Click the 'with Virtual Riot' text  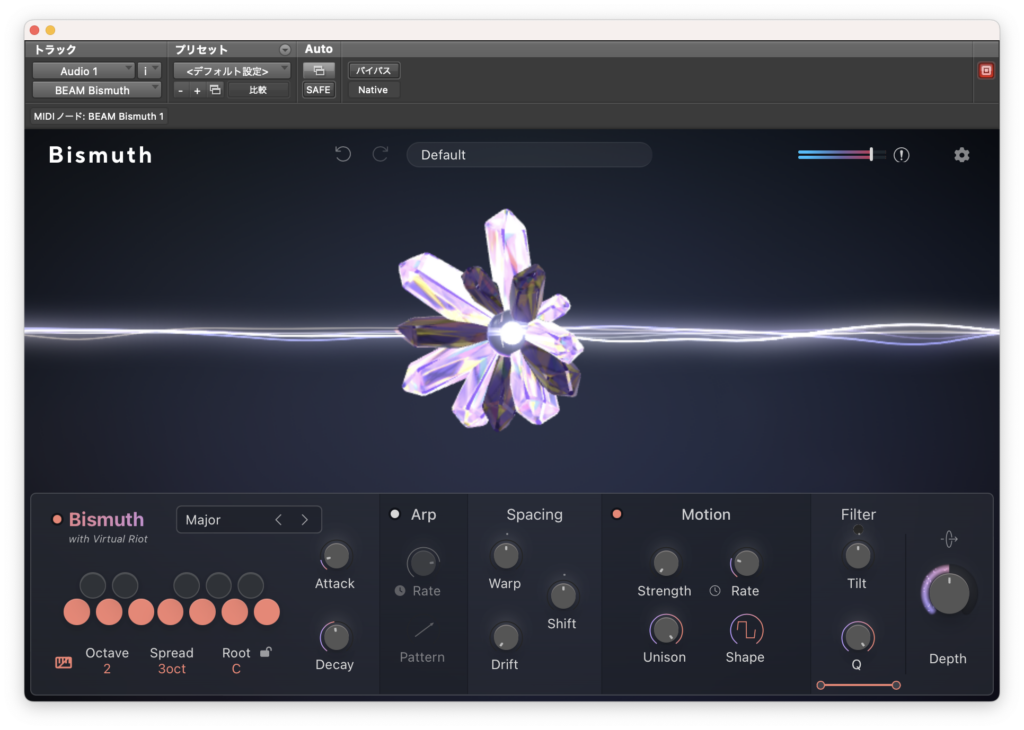pos(108,539)
